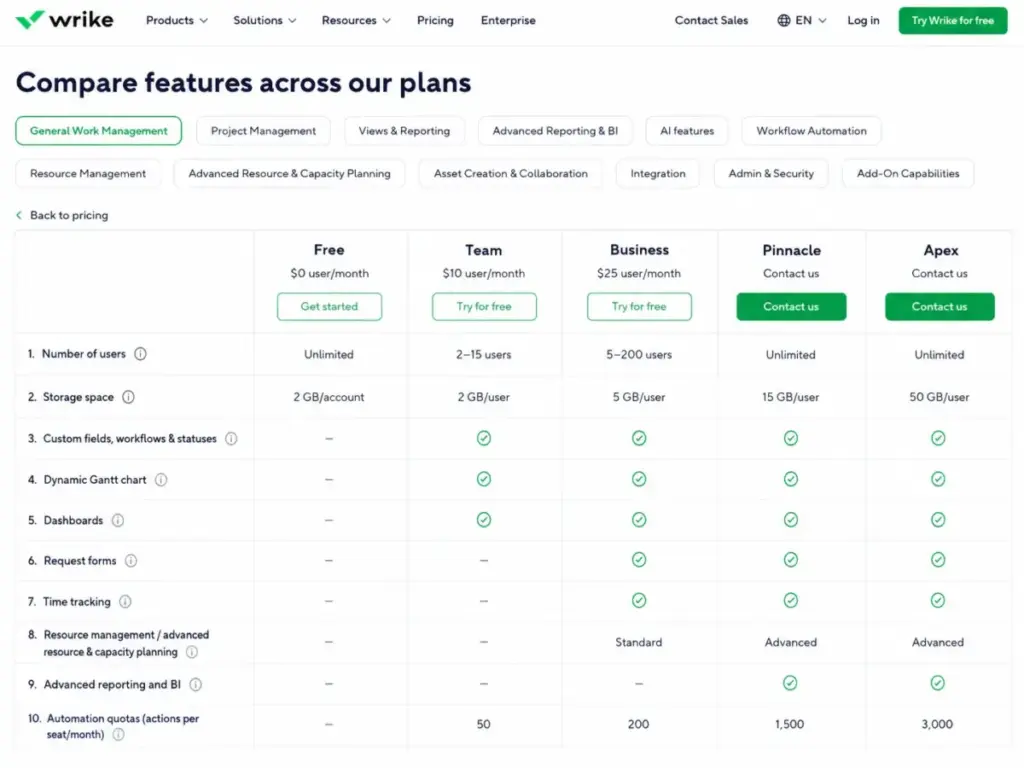1024x768 pixels.
Task: Click Try Wrike for free button
Action: pyautogui.click(x=953, y=20)
